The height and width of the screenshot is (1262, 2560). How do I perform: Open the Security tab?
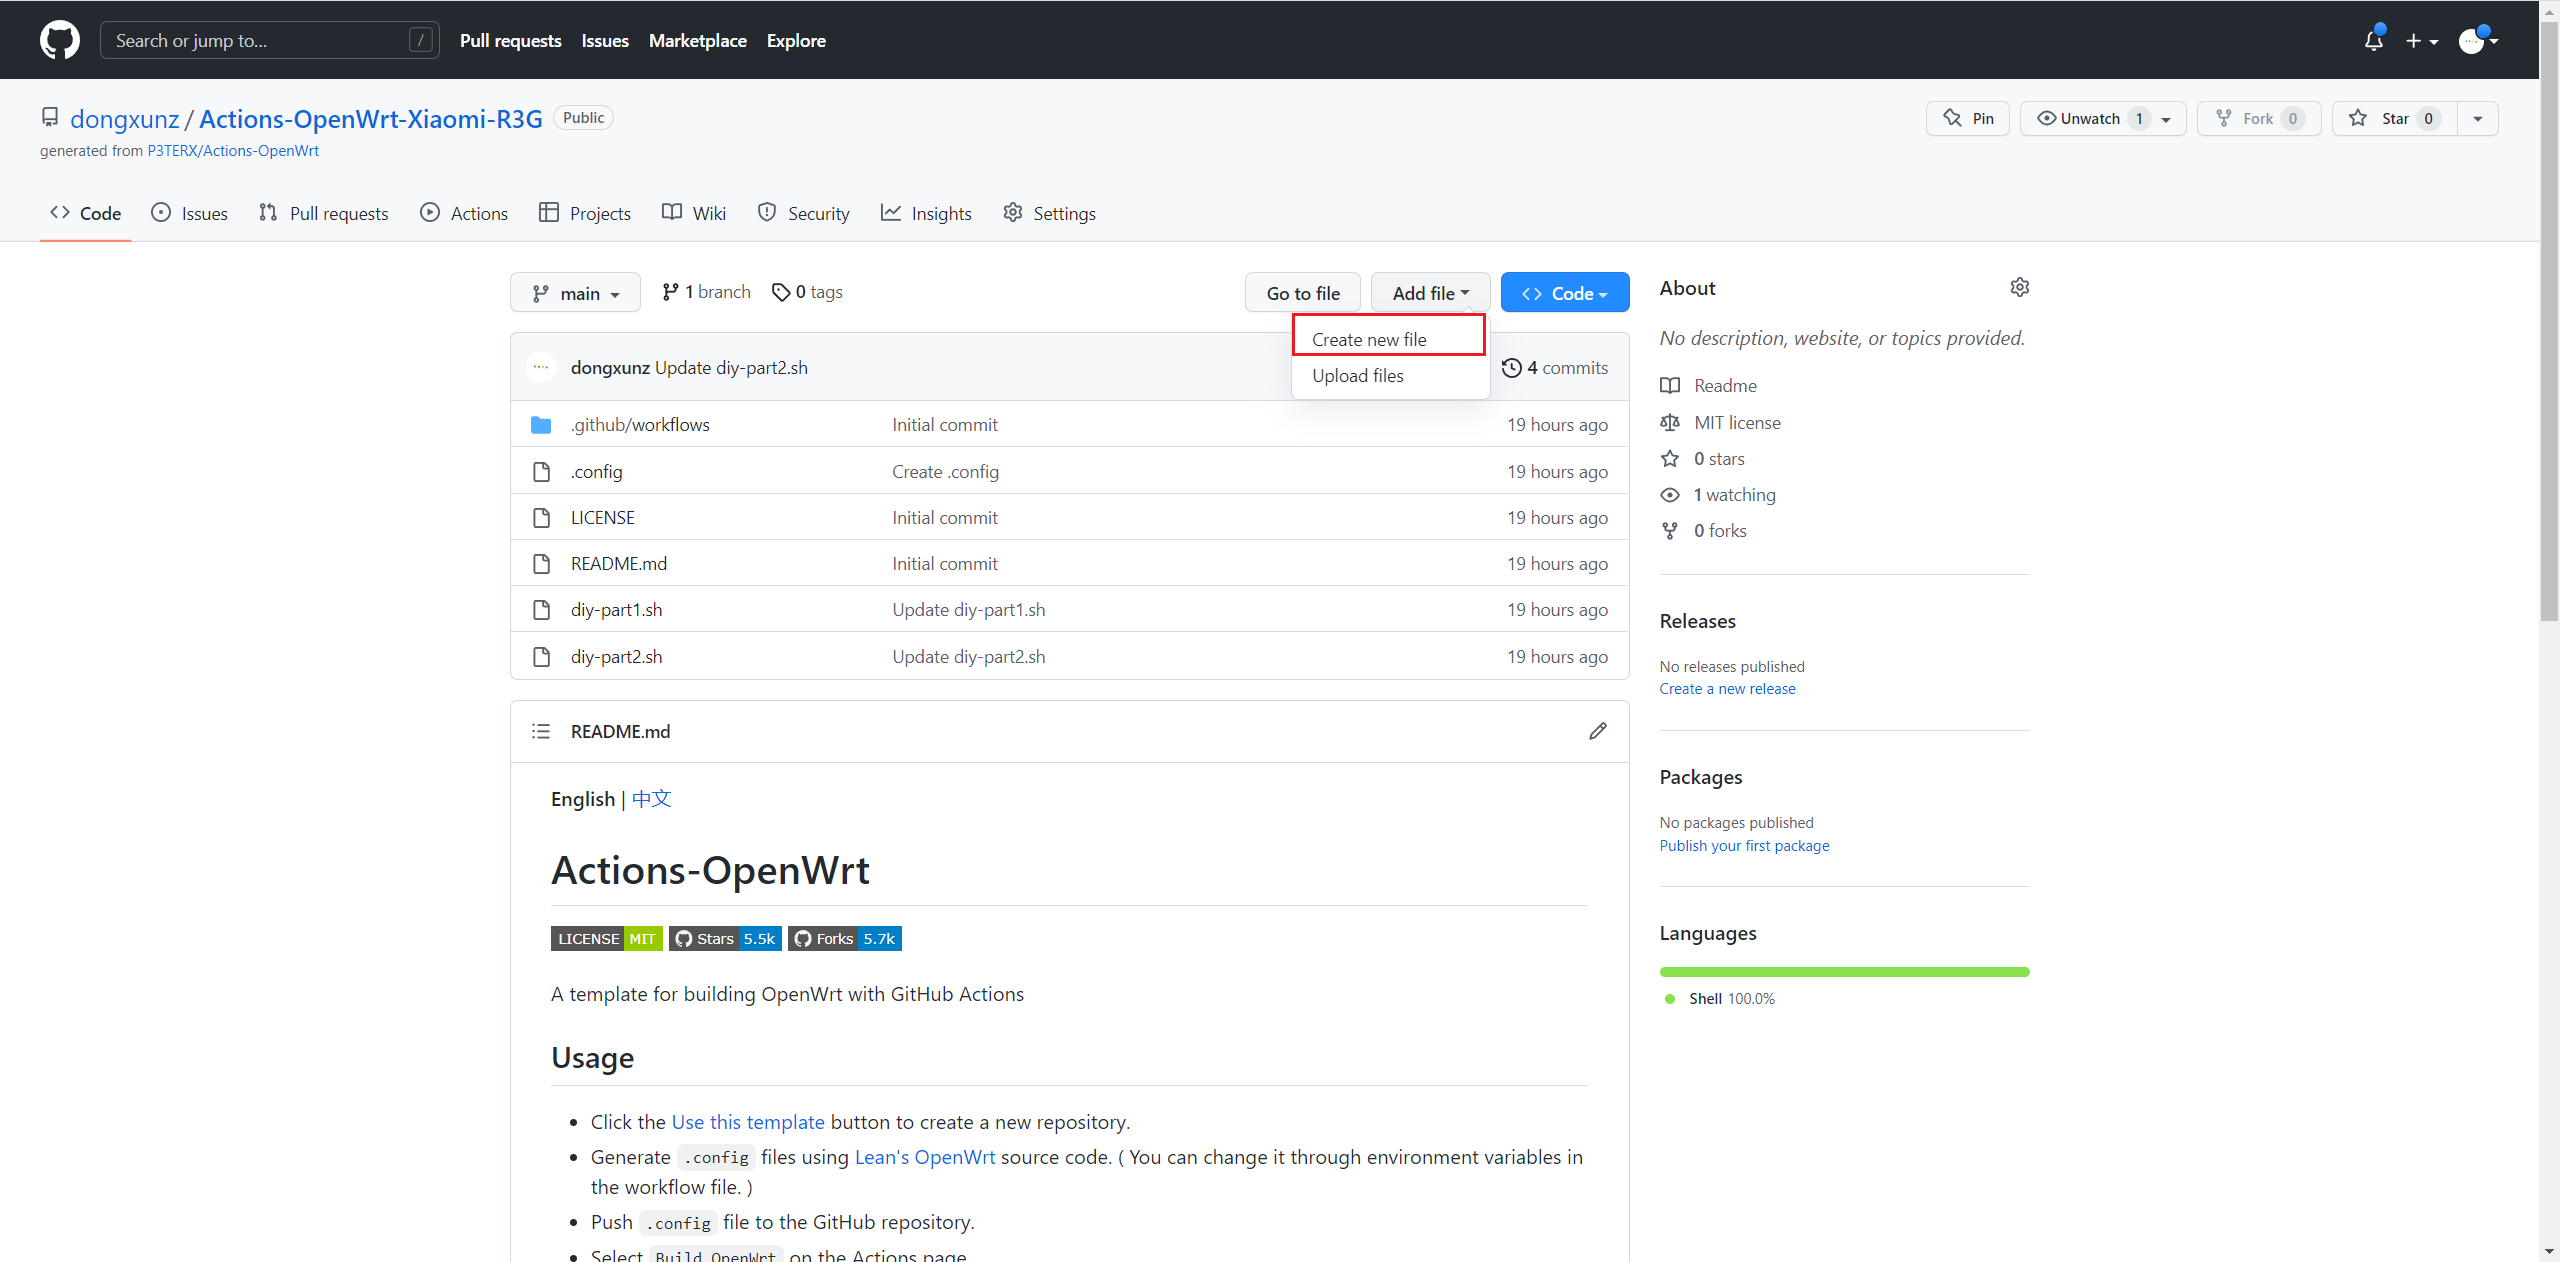[x=804, y=213]
